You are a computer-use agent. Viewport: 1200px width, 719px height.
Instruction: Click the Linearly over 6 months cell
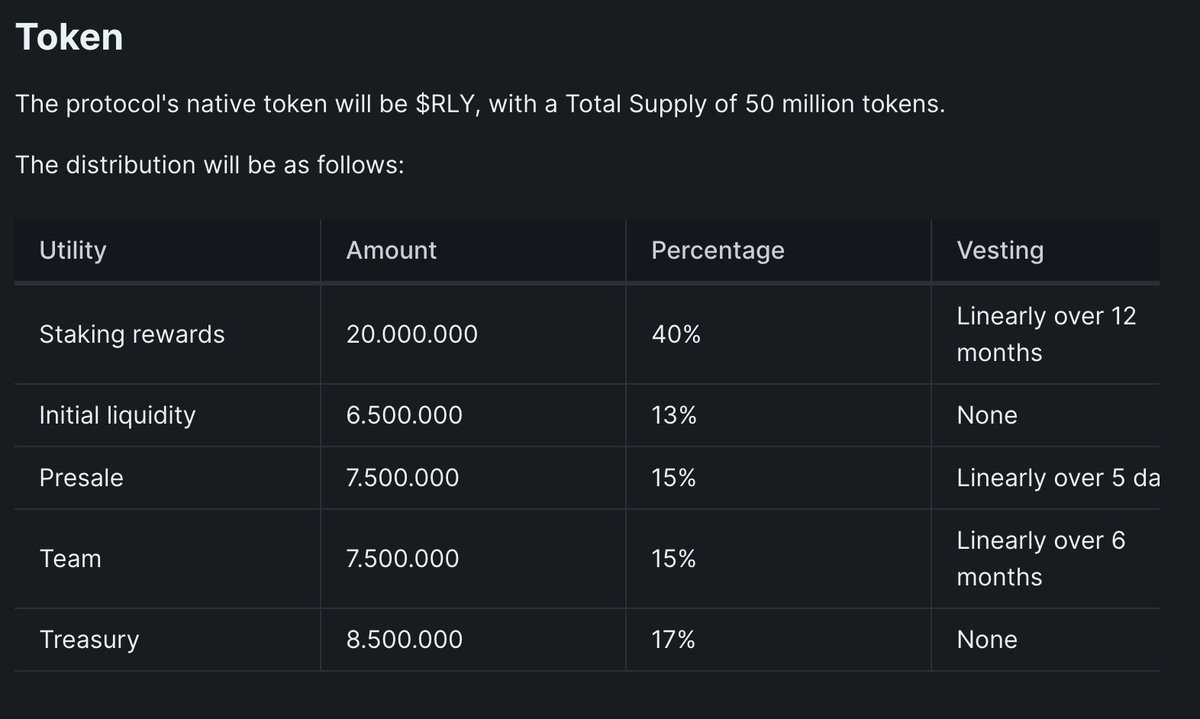pos(1040,558)
